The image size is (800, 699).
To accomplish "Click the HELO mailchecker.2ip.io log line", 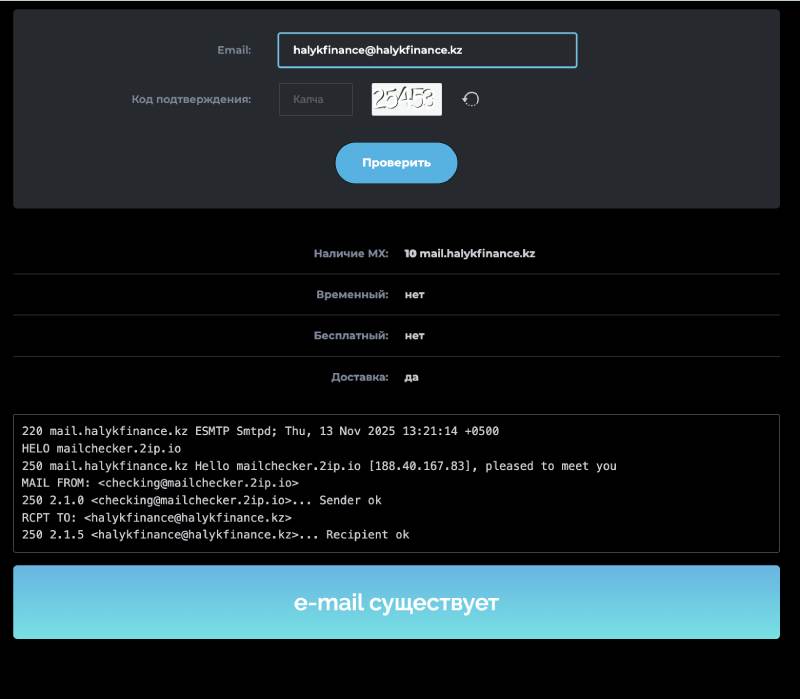I will click(x=101, y=449).
